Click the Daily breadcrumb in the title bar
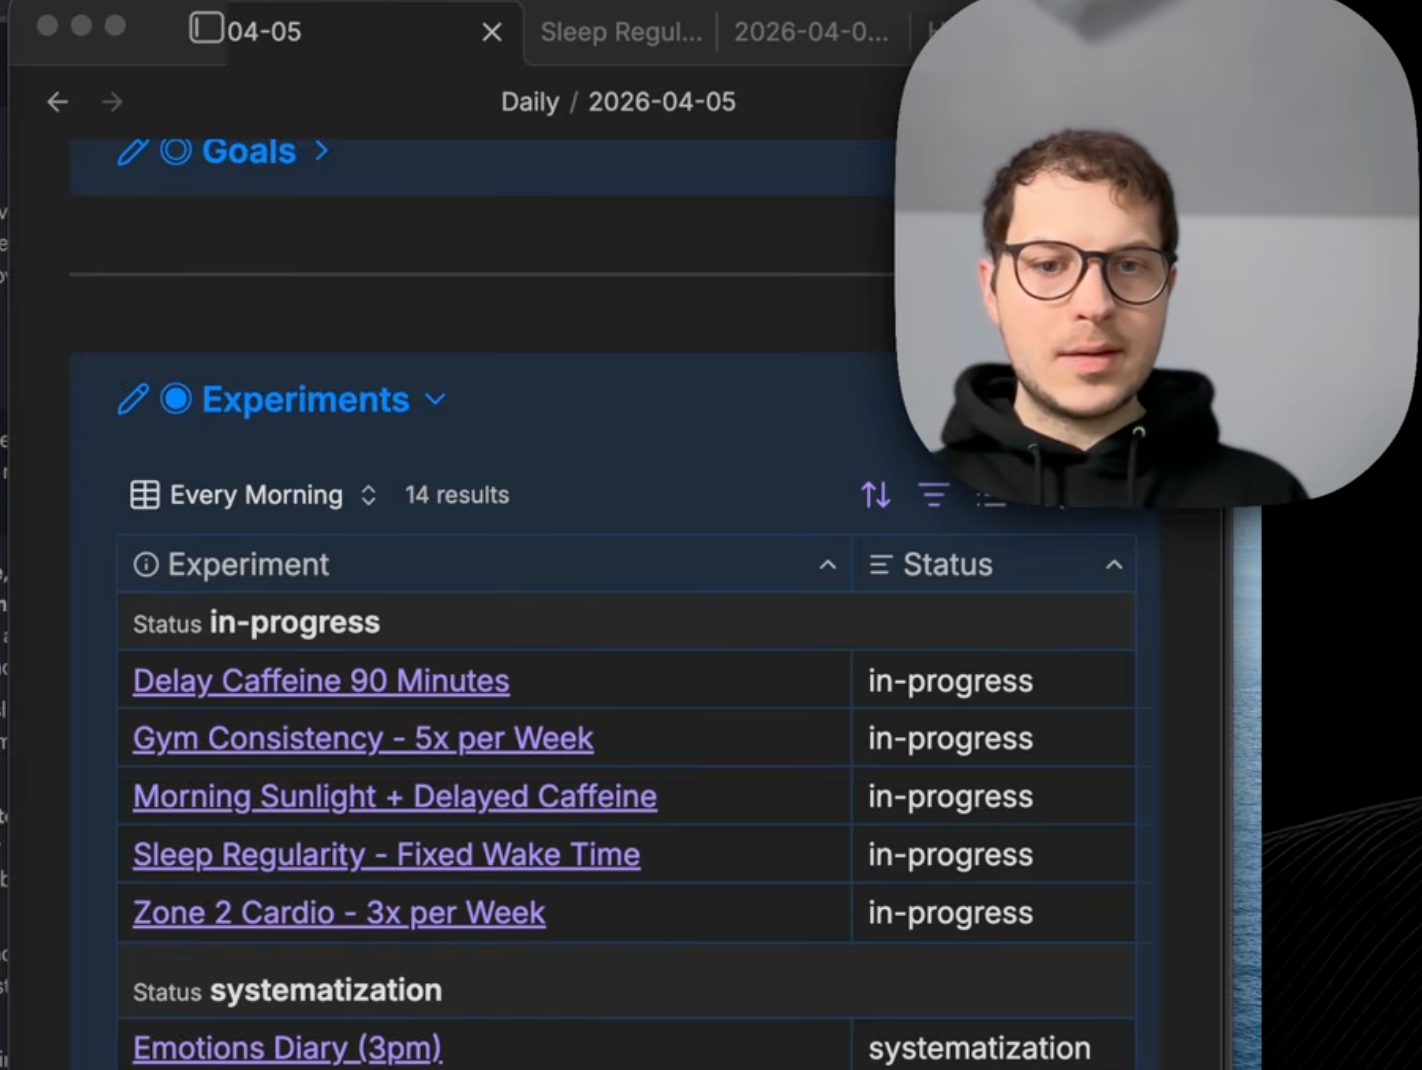1422x1070 pixels. (529, 101)
